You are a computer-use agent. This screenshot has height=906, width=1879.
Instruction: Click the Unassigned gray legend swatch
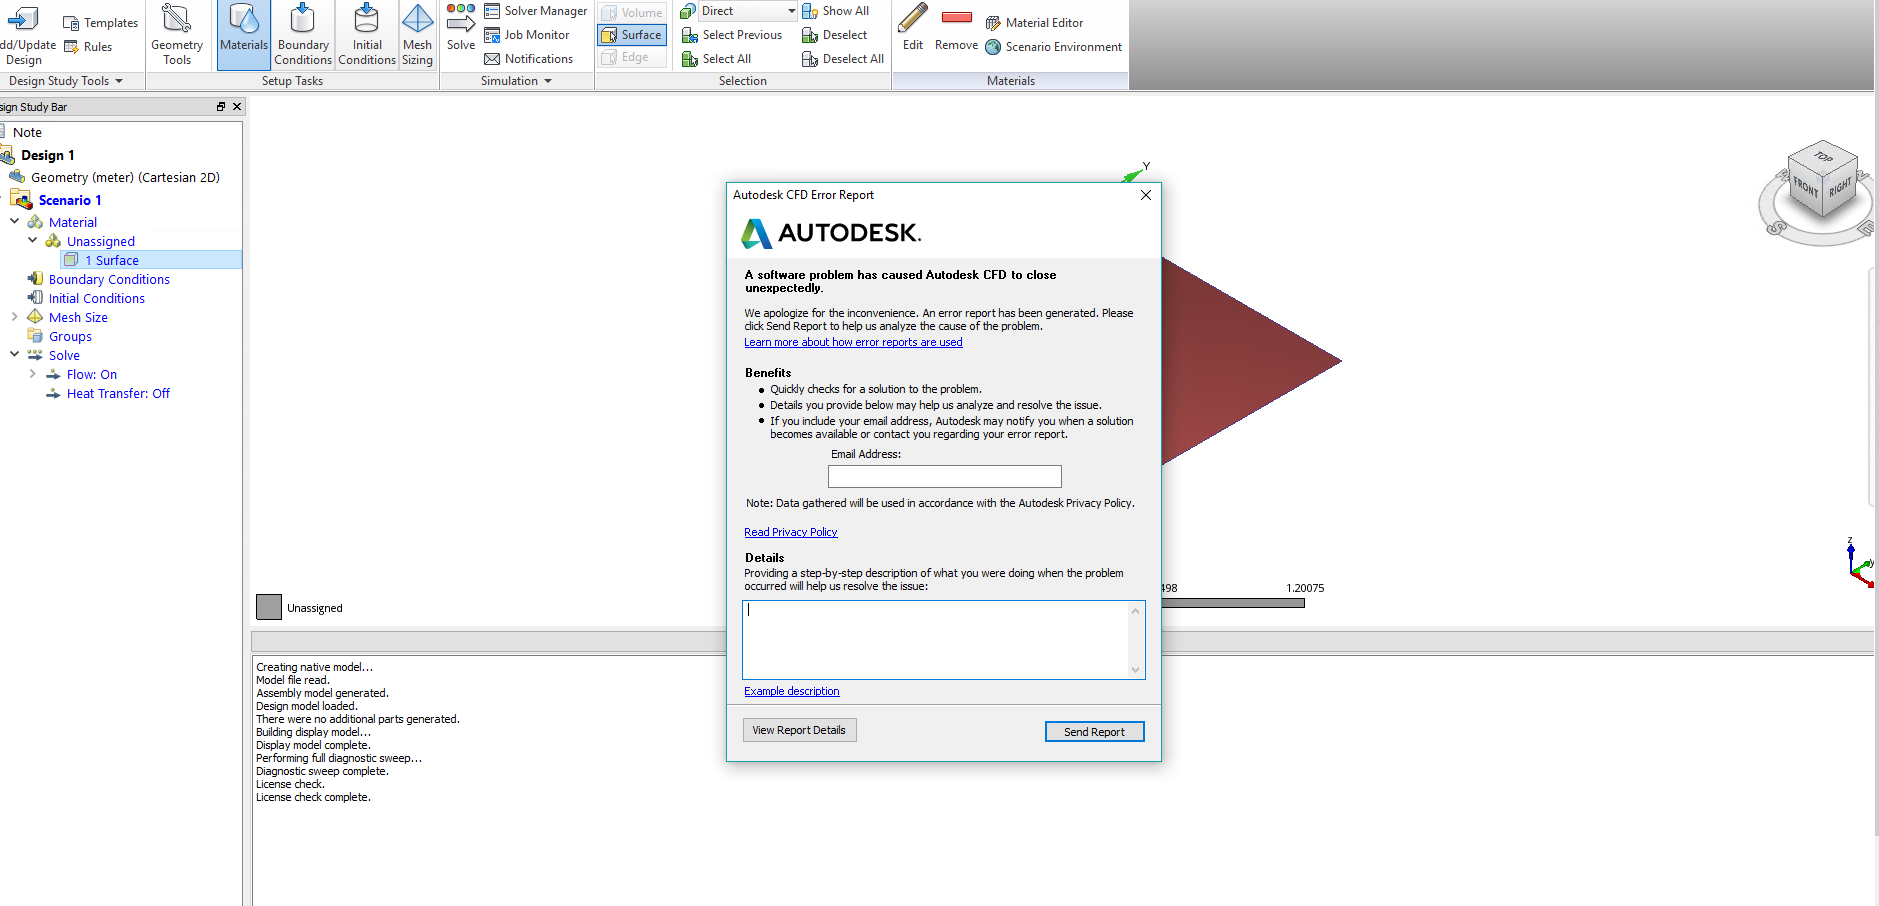coord(269,607)
